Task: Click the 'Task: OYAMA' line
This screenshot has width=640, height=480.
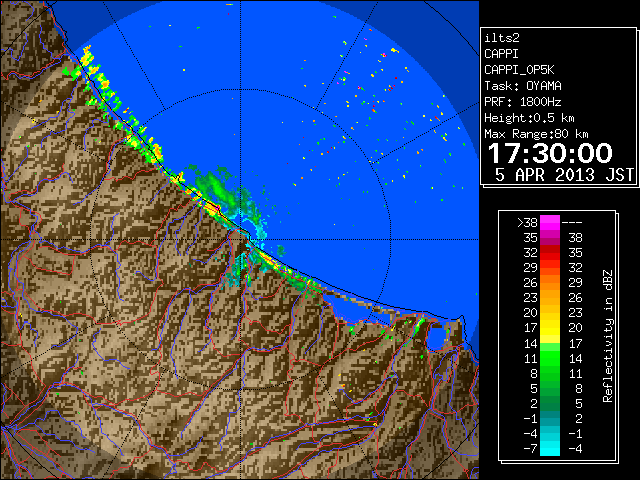Action: point(523,86)
